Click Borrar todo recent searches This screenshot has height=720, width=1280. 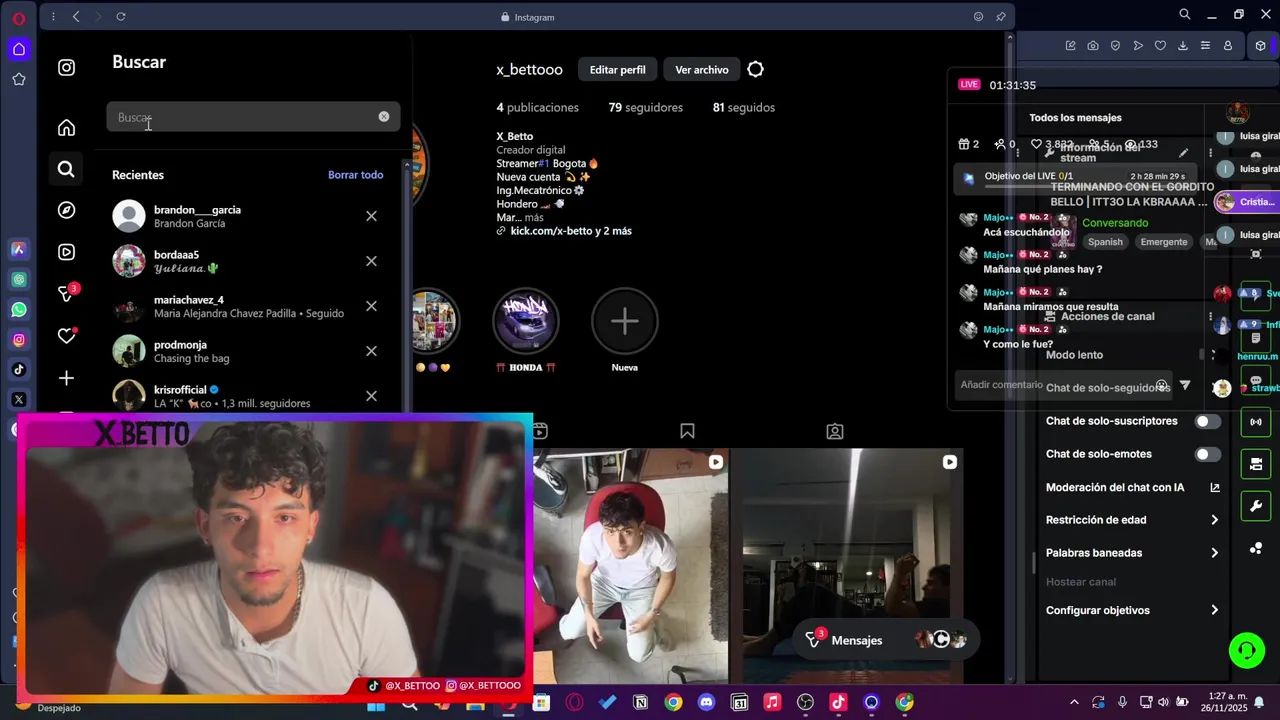click(x=355, y=175)
